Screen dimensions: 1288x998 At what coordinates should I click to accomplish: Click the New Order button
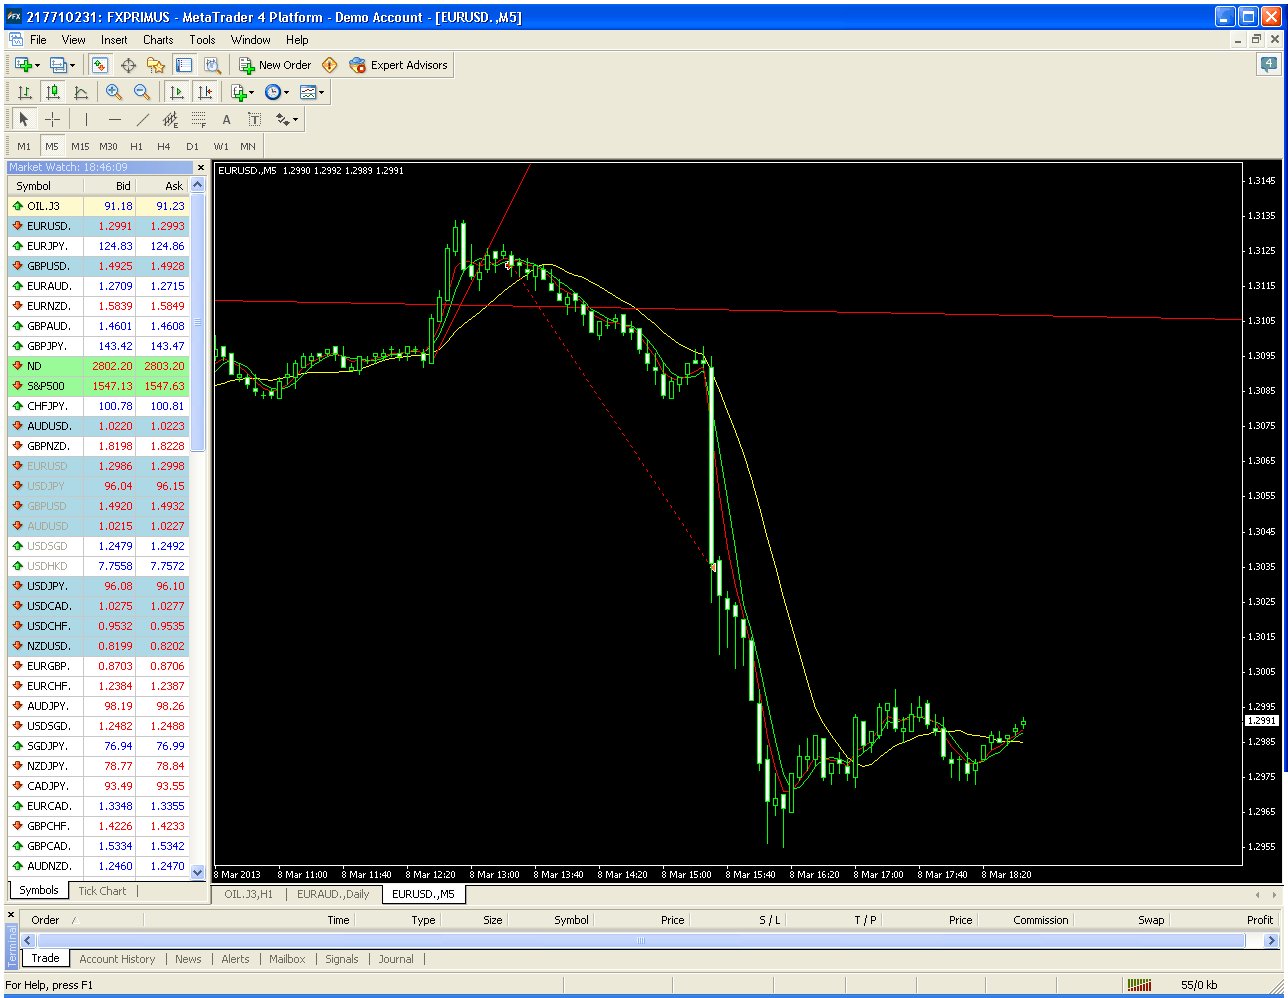pyautogui.click(x=274, y=65)
